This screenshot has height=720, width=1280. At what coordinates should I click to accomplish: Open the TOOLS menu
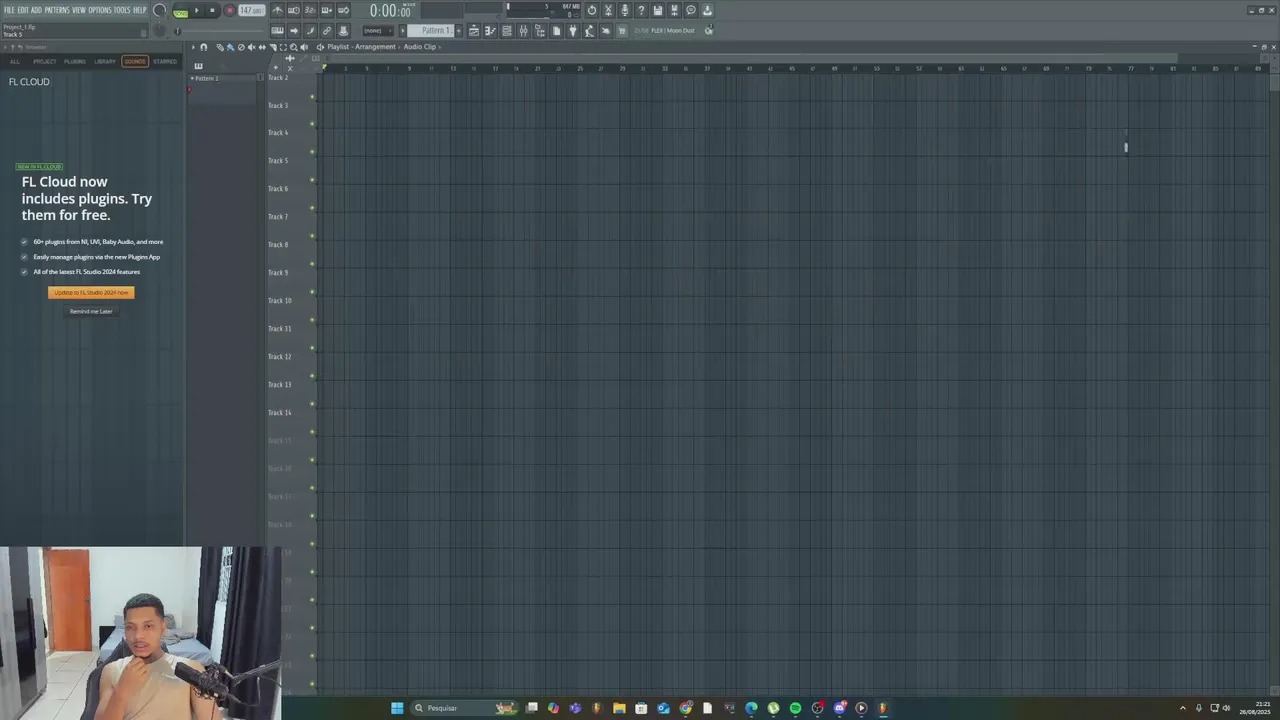point(122,10)
